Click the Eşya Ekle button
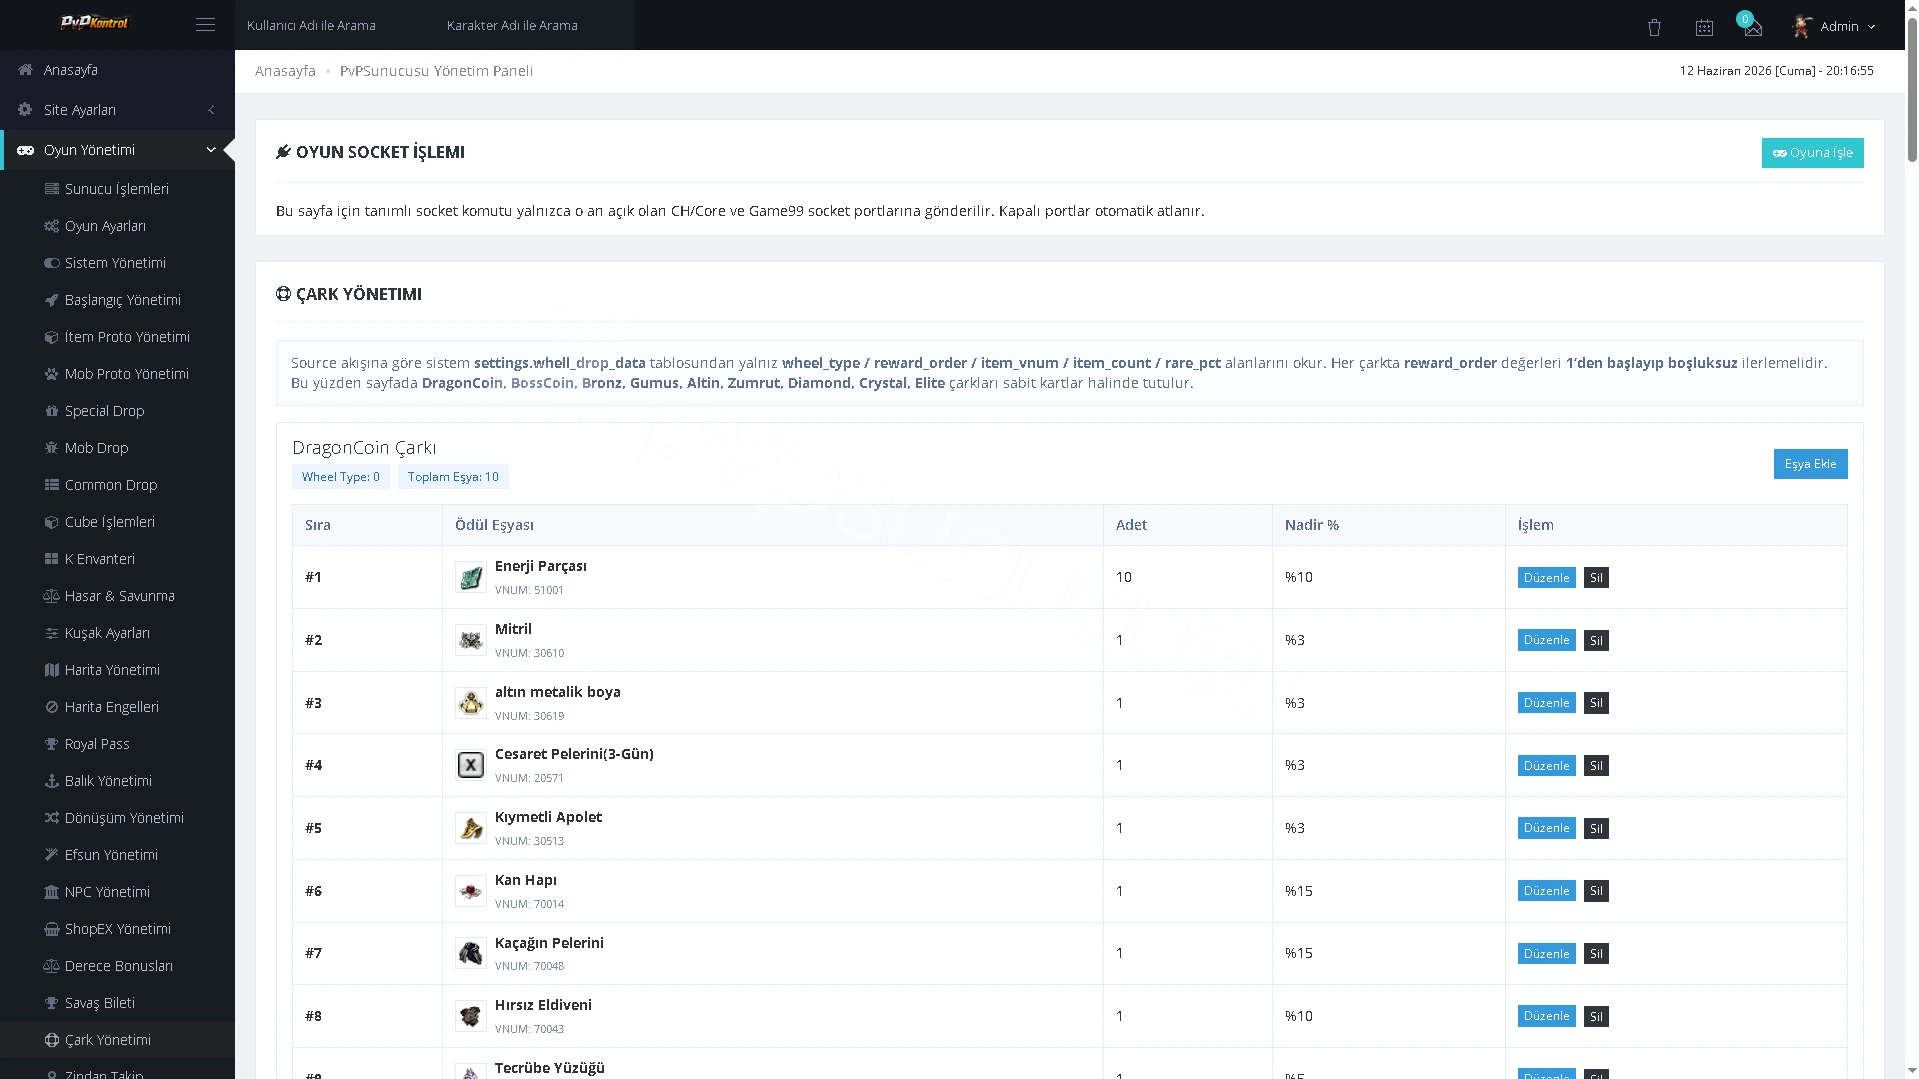Viewport: 1919px width, 1079px height. pos(1810,464)
